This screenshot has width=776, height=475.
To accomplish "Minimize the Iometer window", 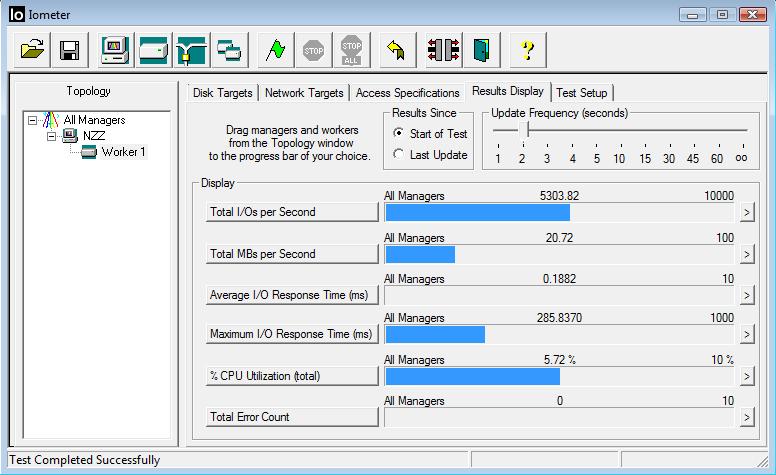I will pos(693,15).
